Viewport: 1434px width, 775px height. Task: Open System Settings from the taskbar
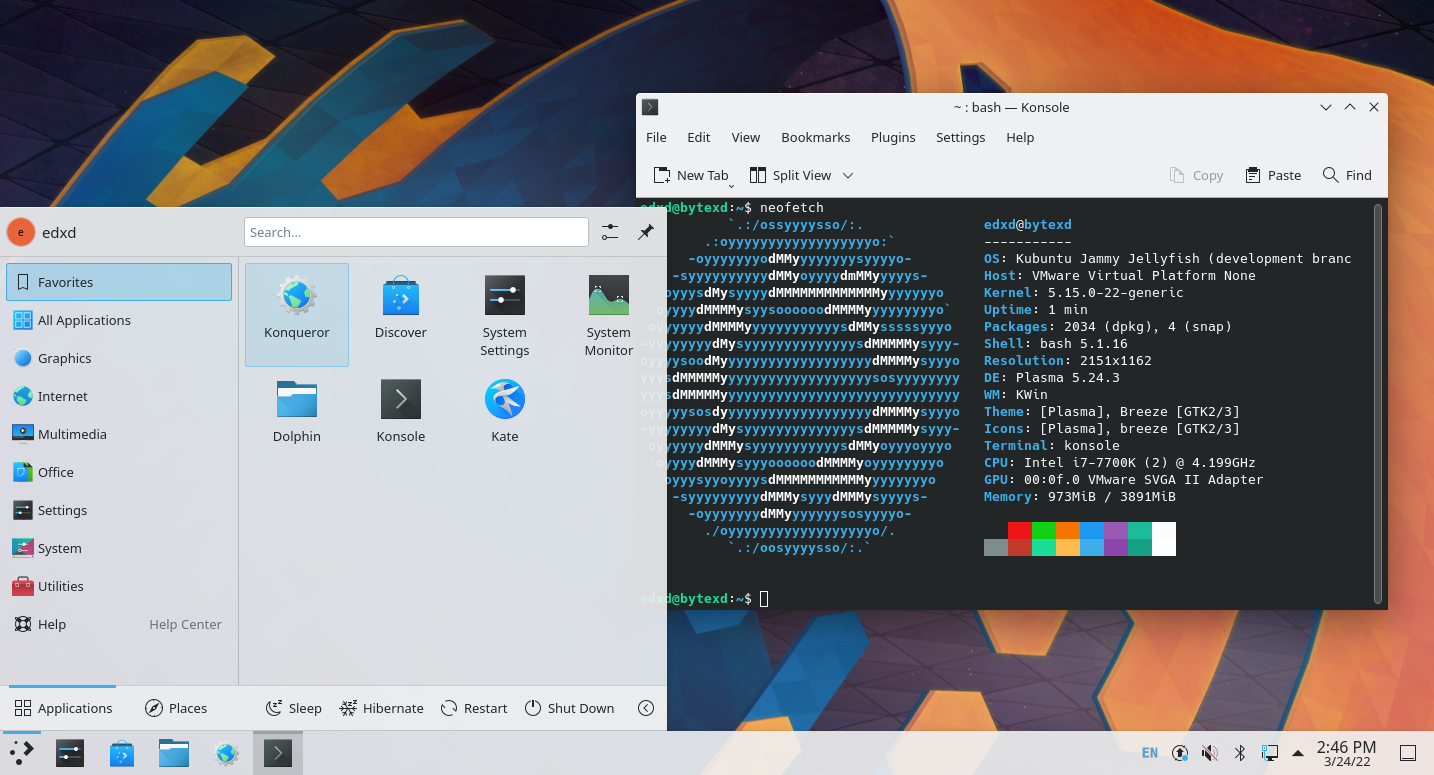coord(69,753)
